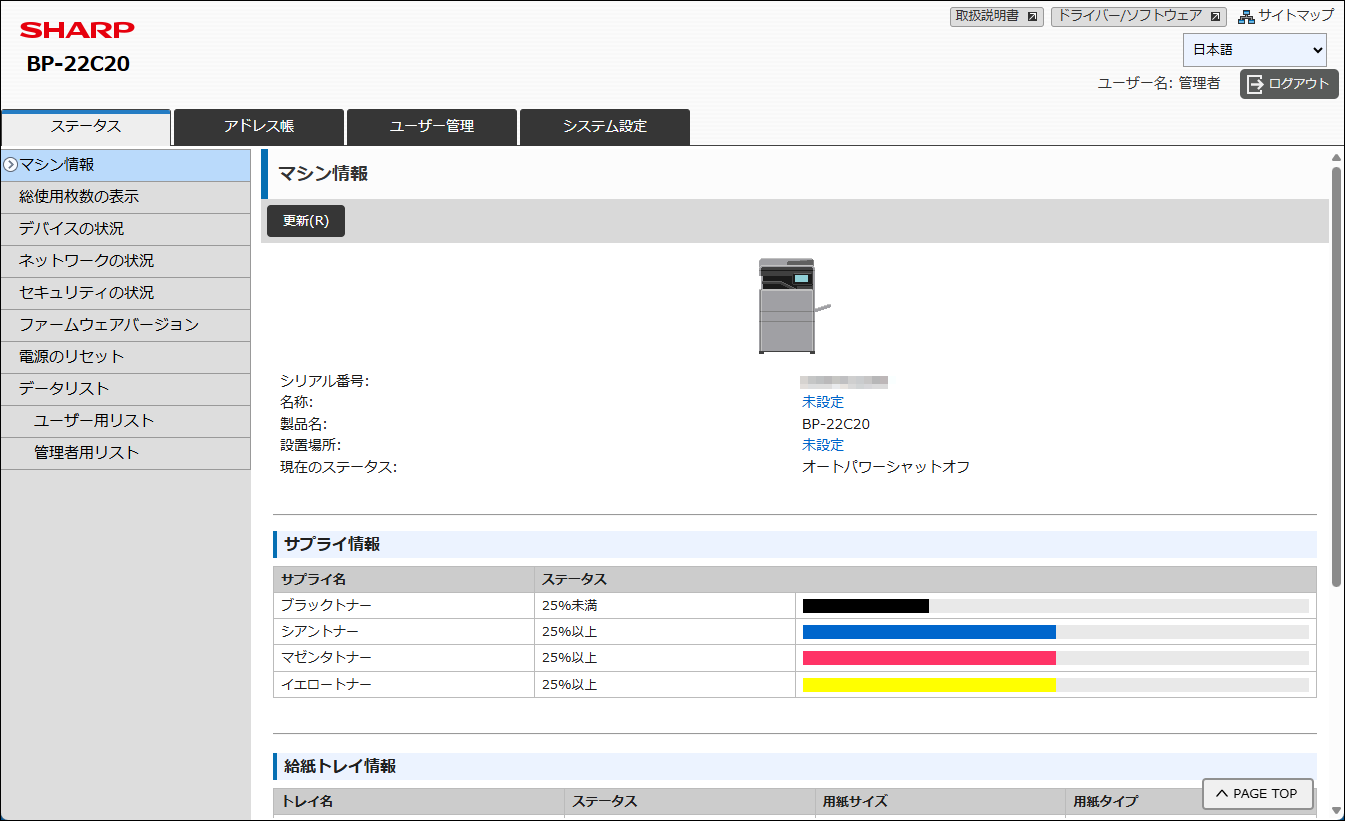This screenshot has height=821, width=1345.
Task: Switch to the ユーザー管理 tab
Action: click(432, 127)
